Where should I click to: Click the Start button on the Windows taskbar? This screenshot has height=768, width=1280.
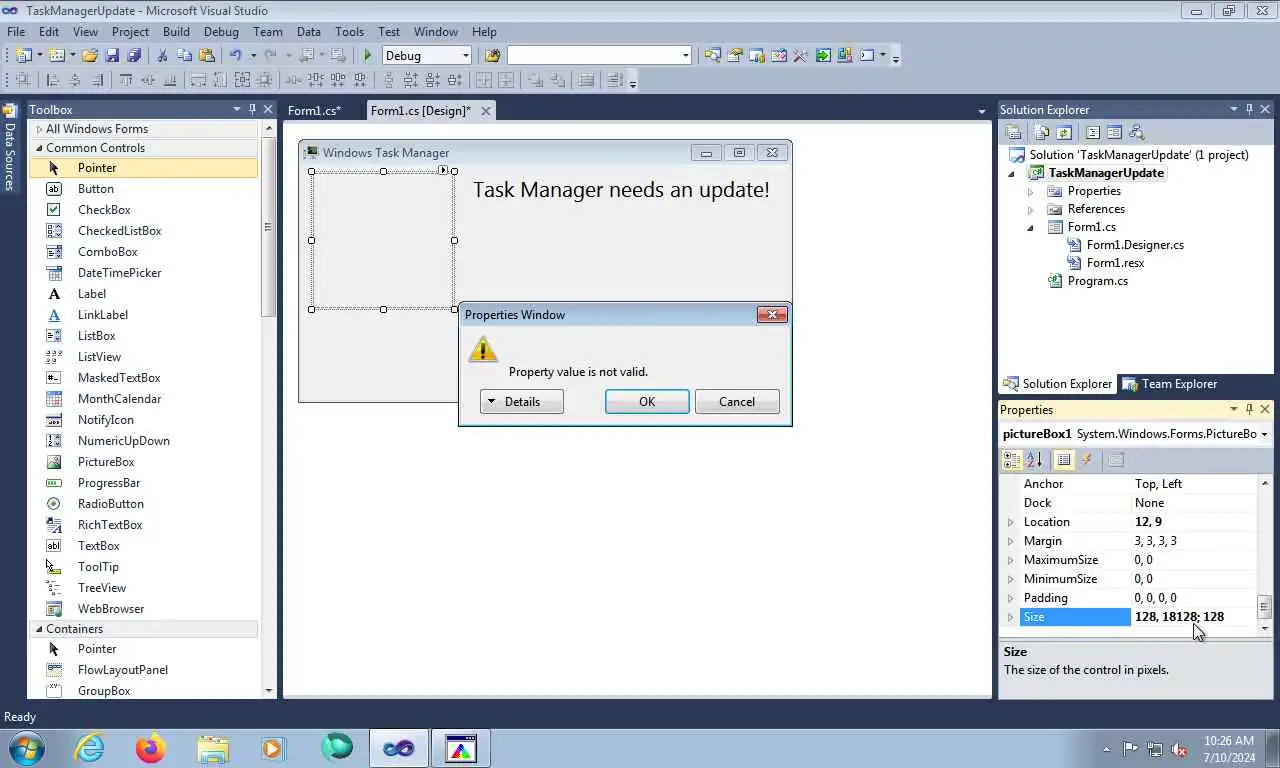coord(26,748)
